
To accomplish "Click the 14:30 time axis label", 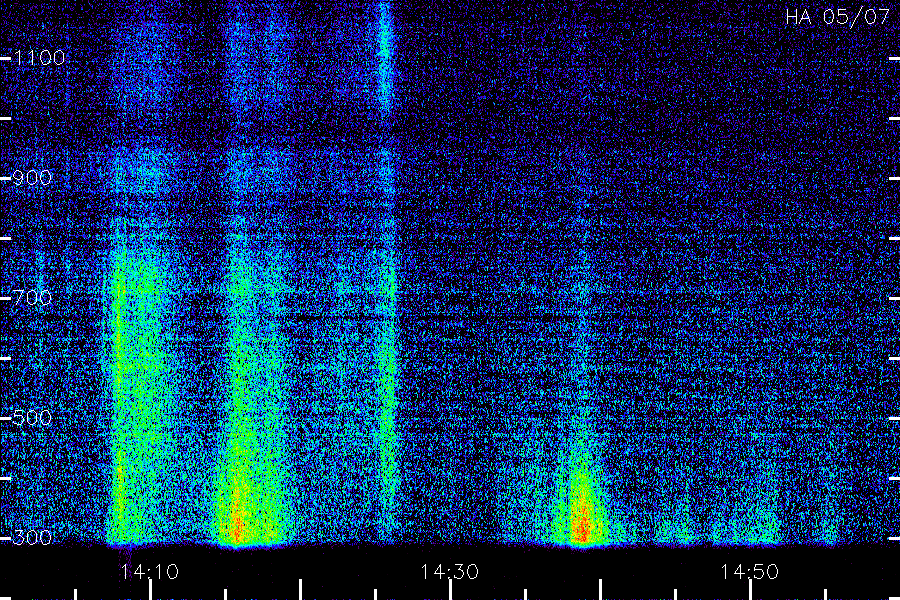I will click(x=449, y=572).
